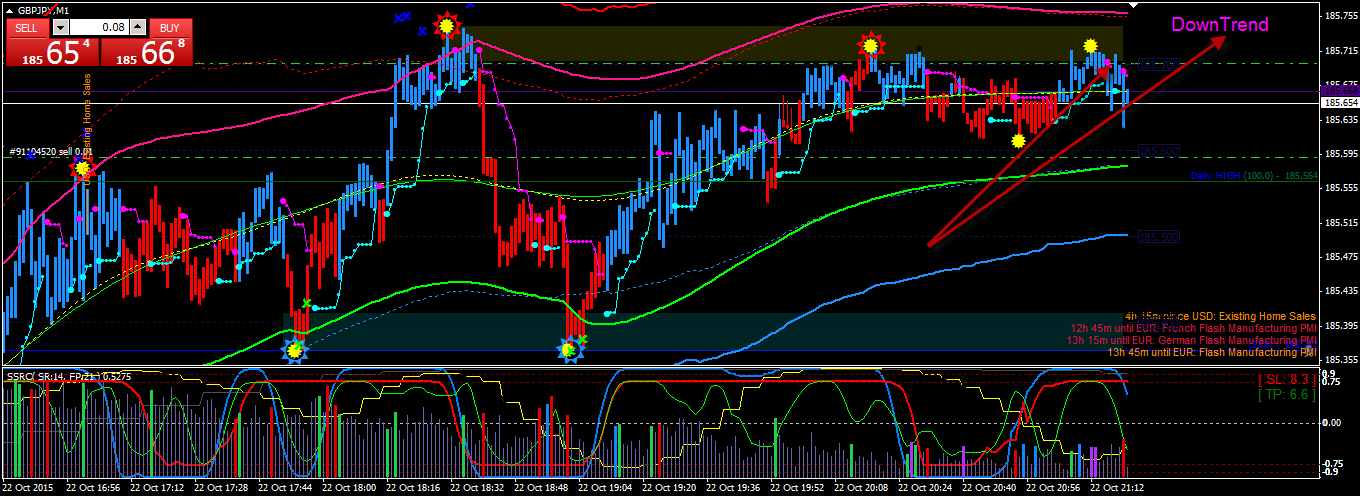Click the 185.500 level price tag
The height and width of the screenshot is (496, 1360).
point(1159,237)
